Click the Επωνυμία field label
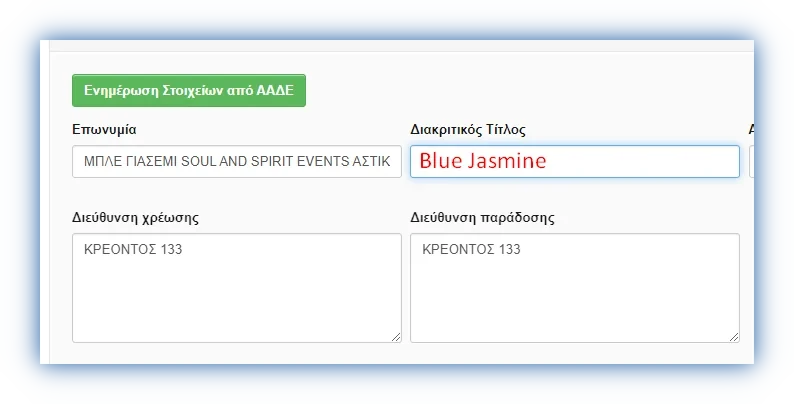This screenshot has height=404, width=794. [104, 130]
